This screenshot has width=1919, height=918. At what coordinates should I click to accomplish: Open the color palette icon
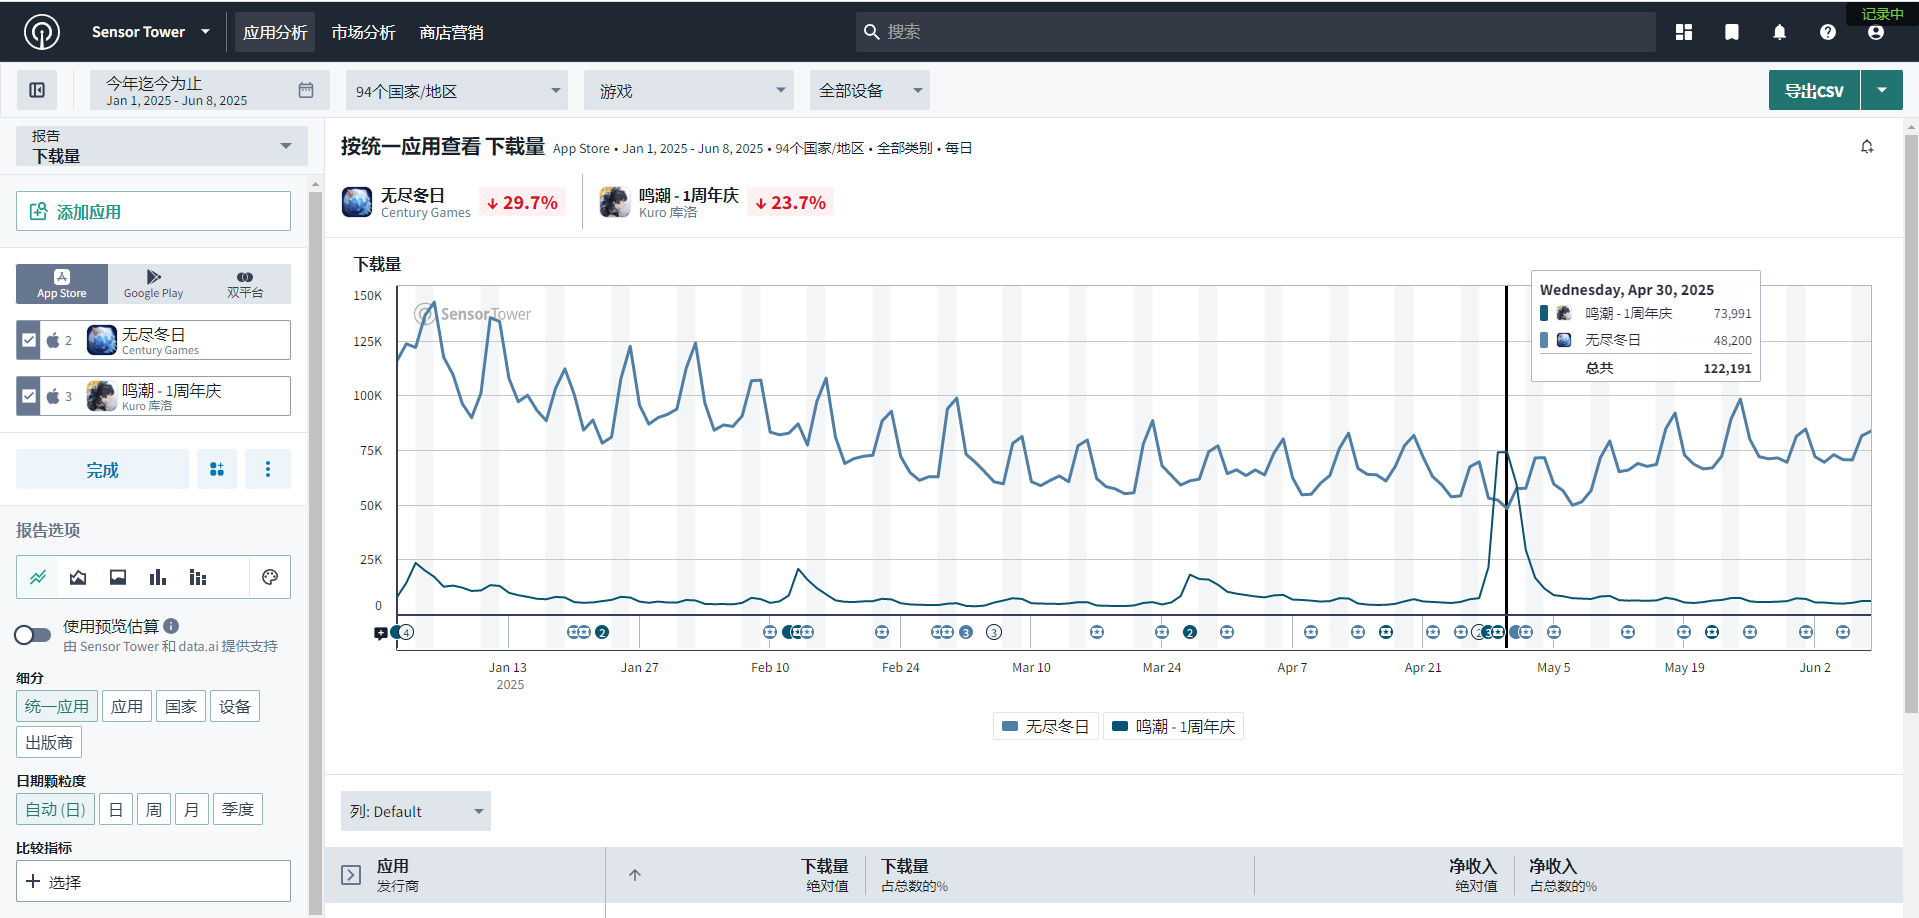pos(270,577)
